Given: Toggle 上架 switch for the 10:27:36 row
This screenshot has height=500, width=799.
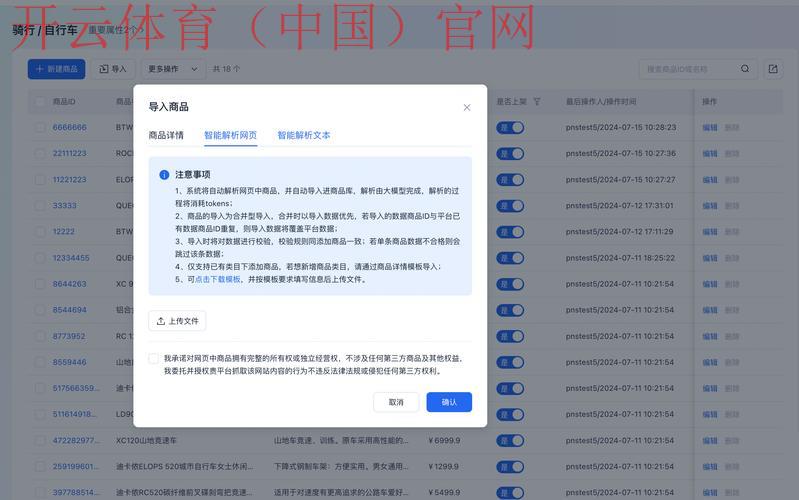Looking at the screenshot, I should tap(510, 153).
